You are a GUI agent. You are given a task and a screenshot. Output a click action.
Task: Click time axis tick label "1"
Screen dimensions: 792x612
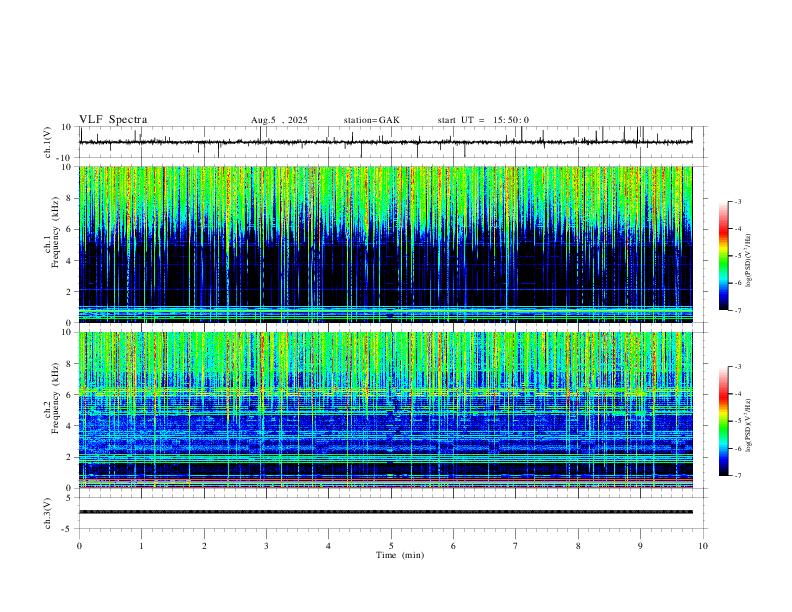(141, 546)
